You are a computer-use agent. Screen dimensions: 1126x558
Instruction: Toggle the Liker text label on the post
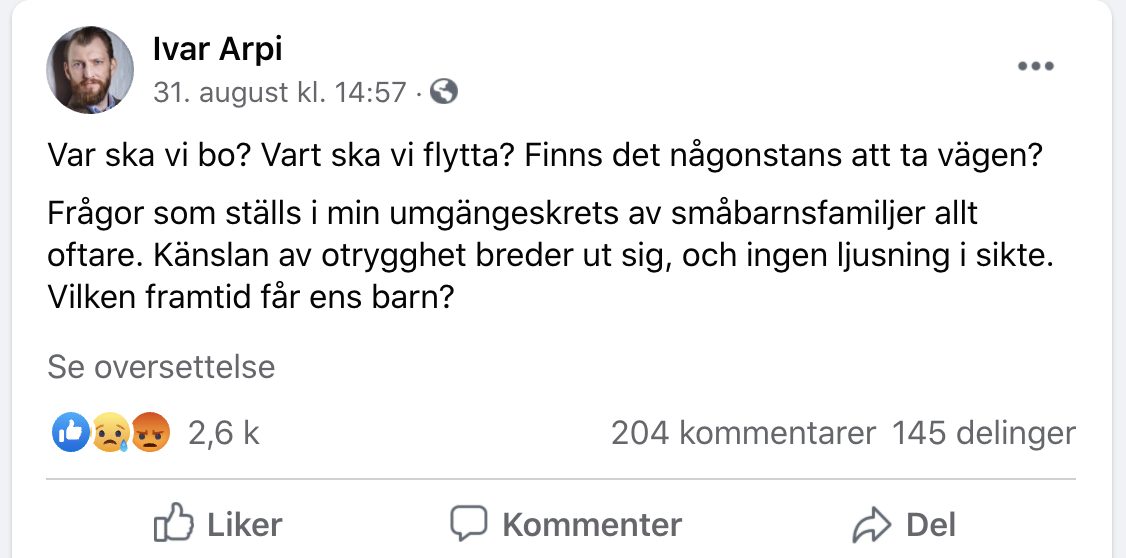click(244, 524)
